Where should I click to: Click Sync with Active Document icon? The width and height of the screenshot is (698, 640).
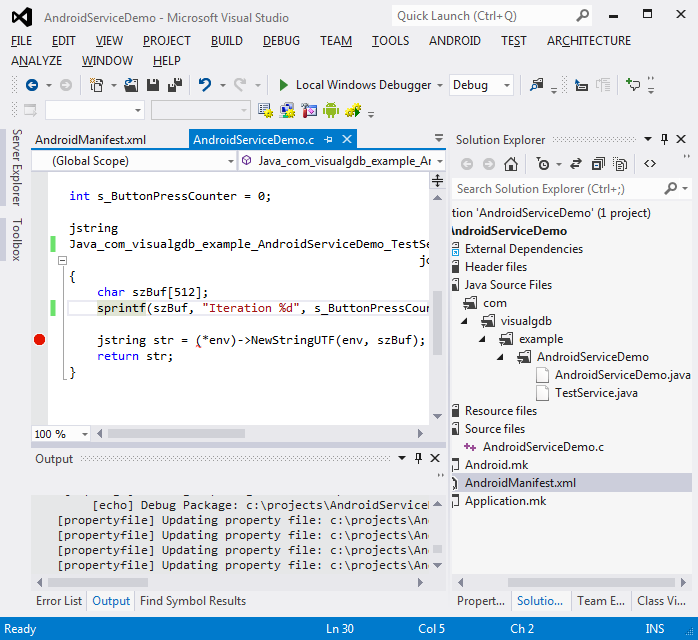tap(576, 164)
